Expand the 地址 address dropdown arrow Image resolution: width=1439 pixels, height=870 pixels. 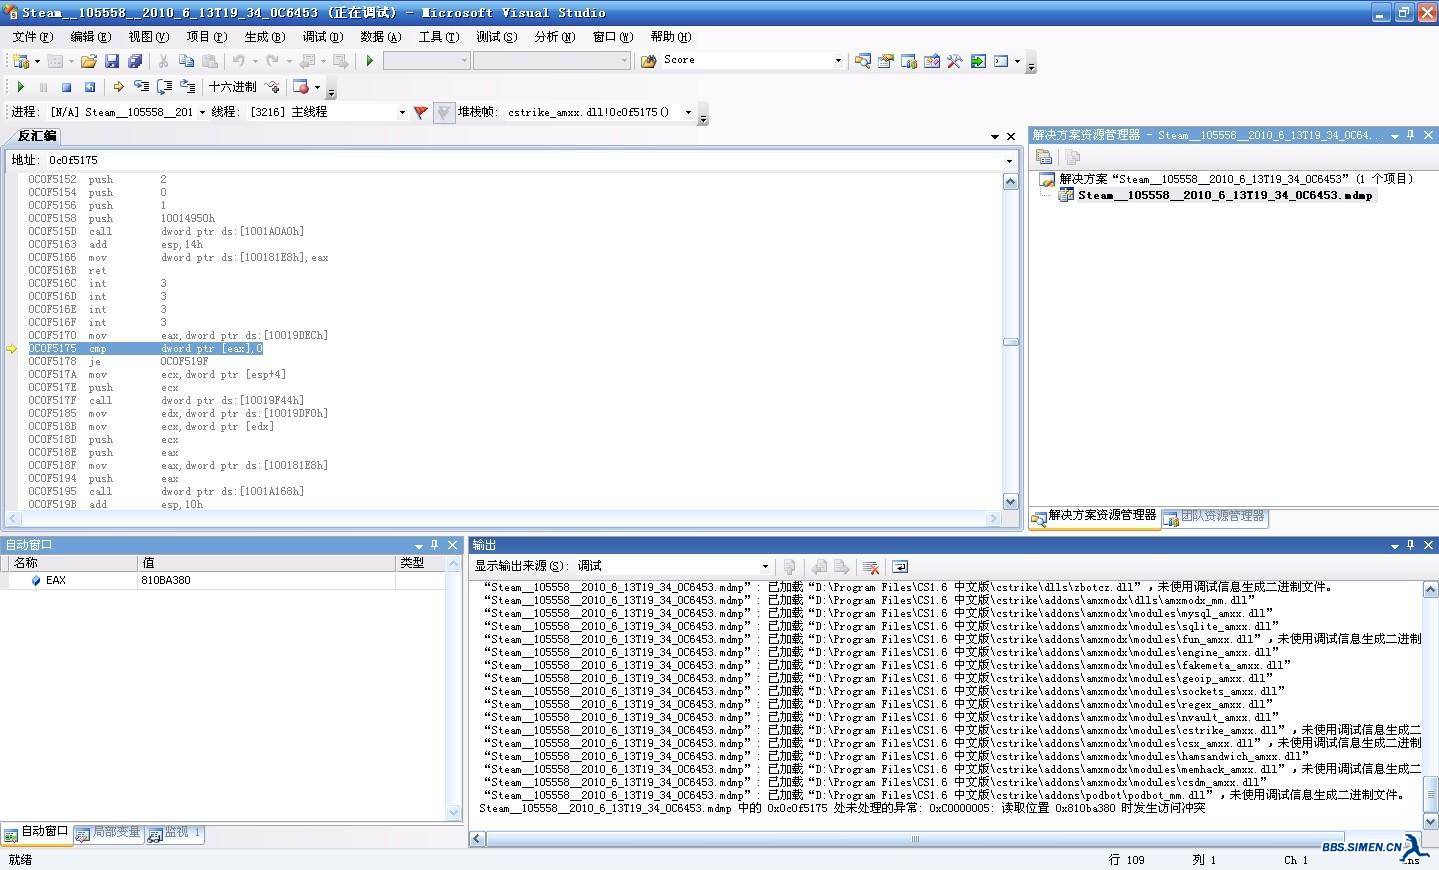pyautogui.click(x=1008, y=161)
